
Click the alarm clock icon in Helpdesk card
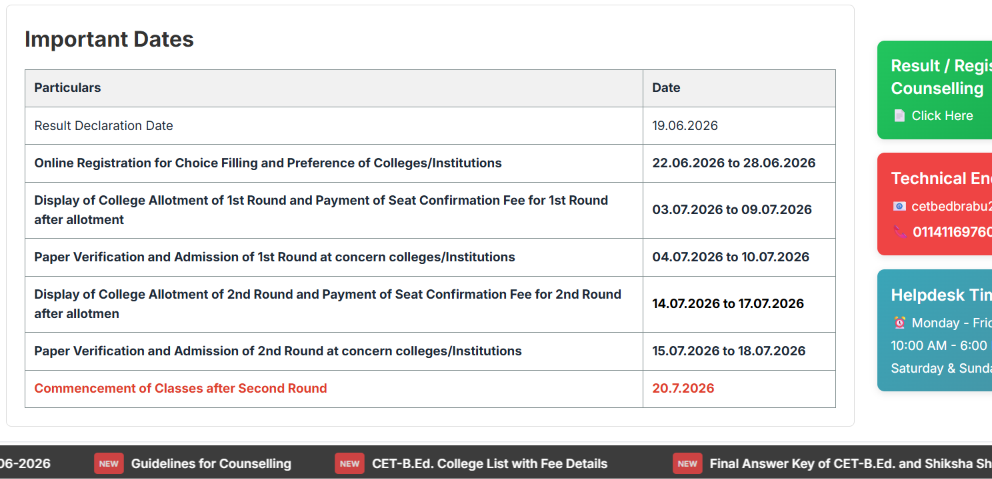point(899,323)
